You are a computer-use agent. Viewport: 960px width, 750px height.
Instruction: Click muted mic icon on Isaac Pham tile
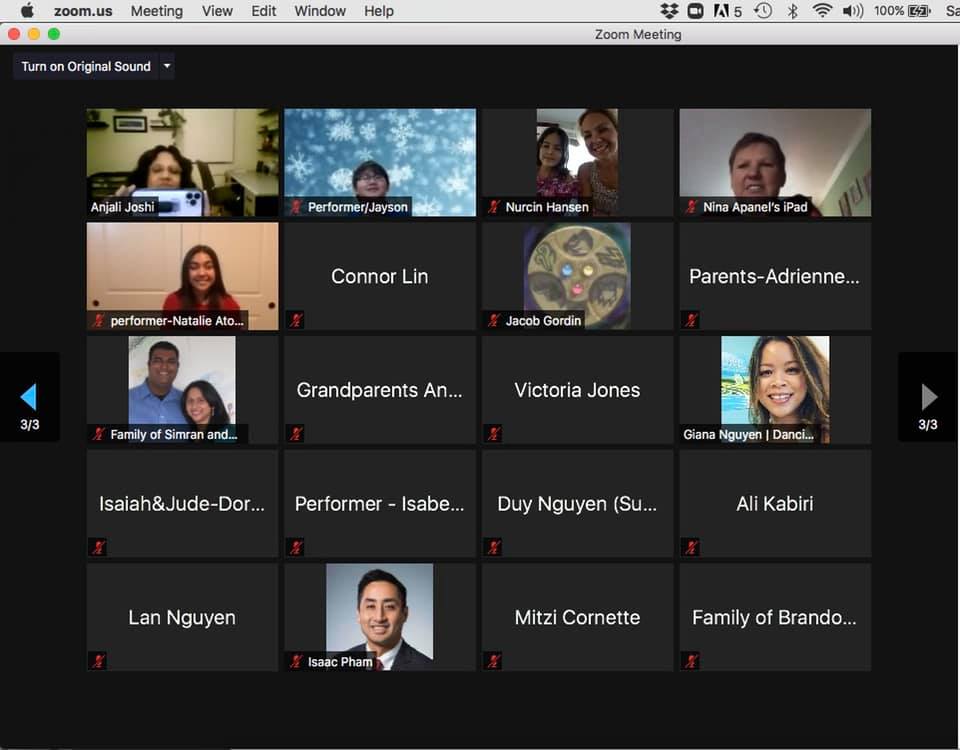point(296,661)
